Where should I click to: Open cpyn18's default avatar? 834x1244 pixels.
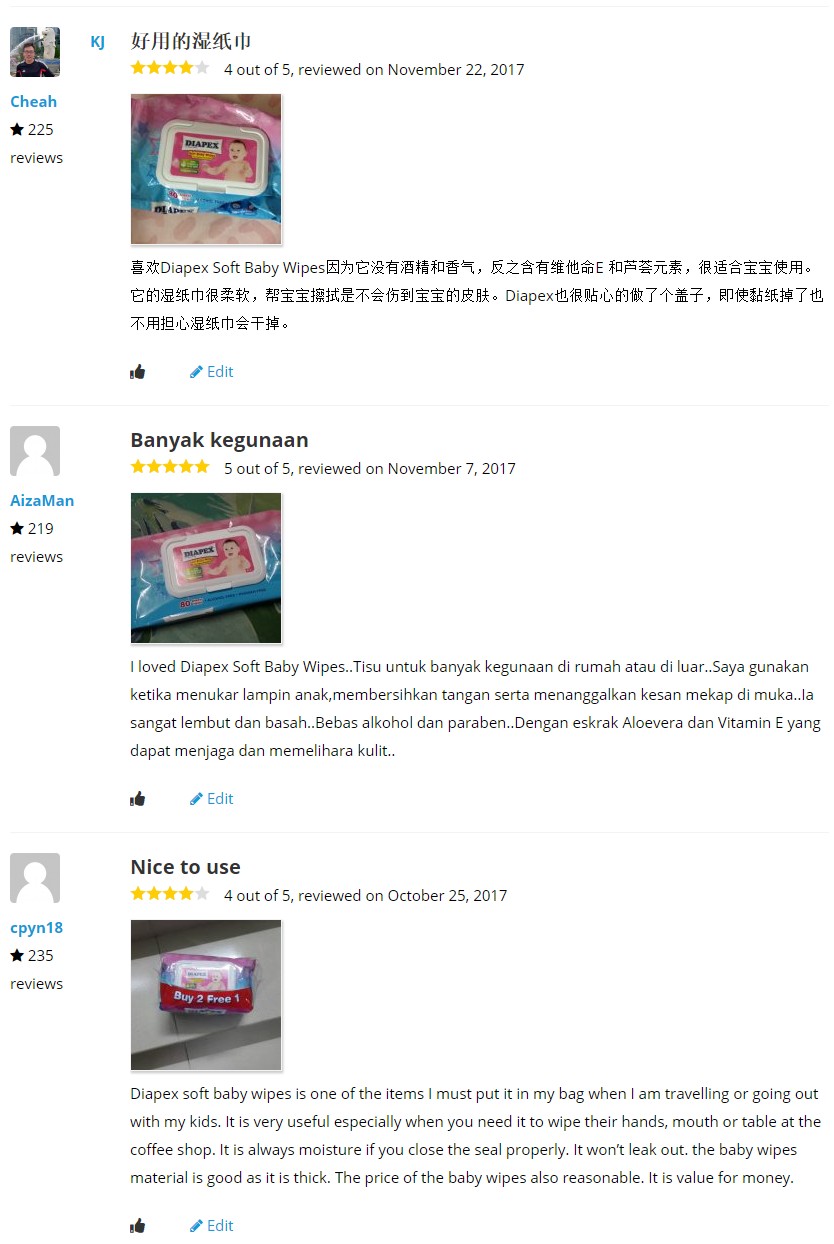[35, 878]
